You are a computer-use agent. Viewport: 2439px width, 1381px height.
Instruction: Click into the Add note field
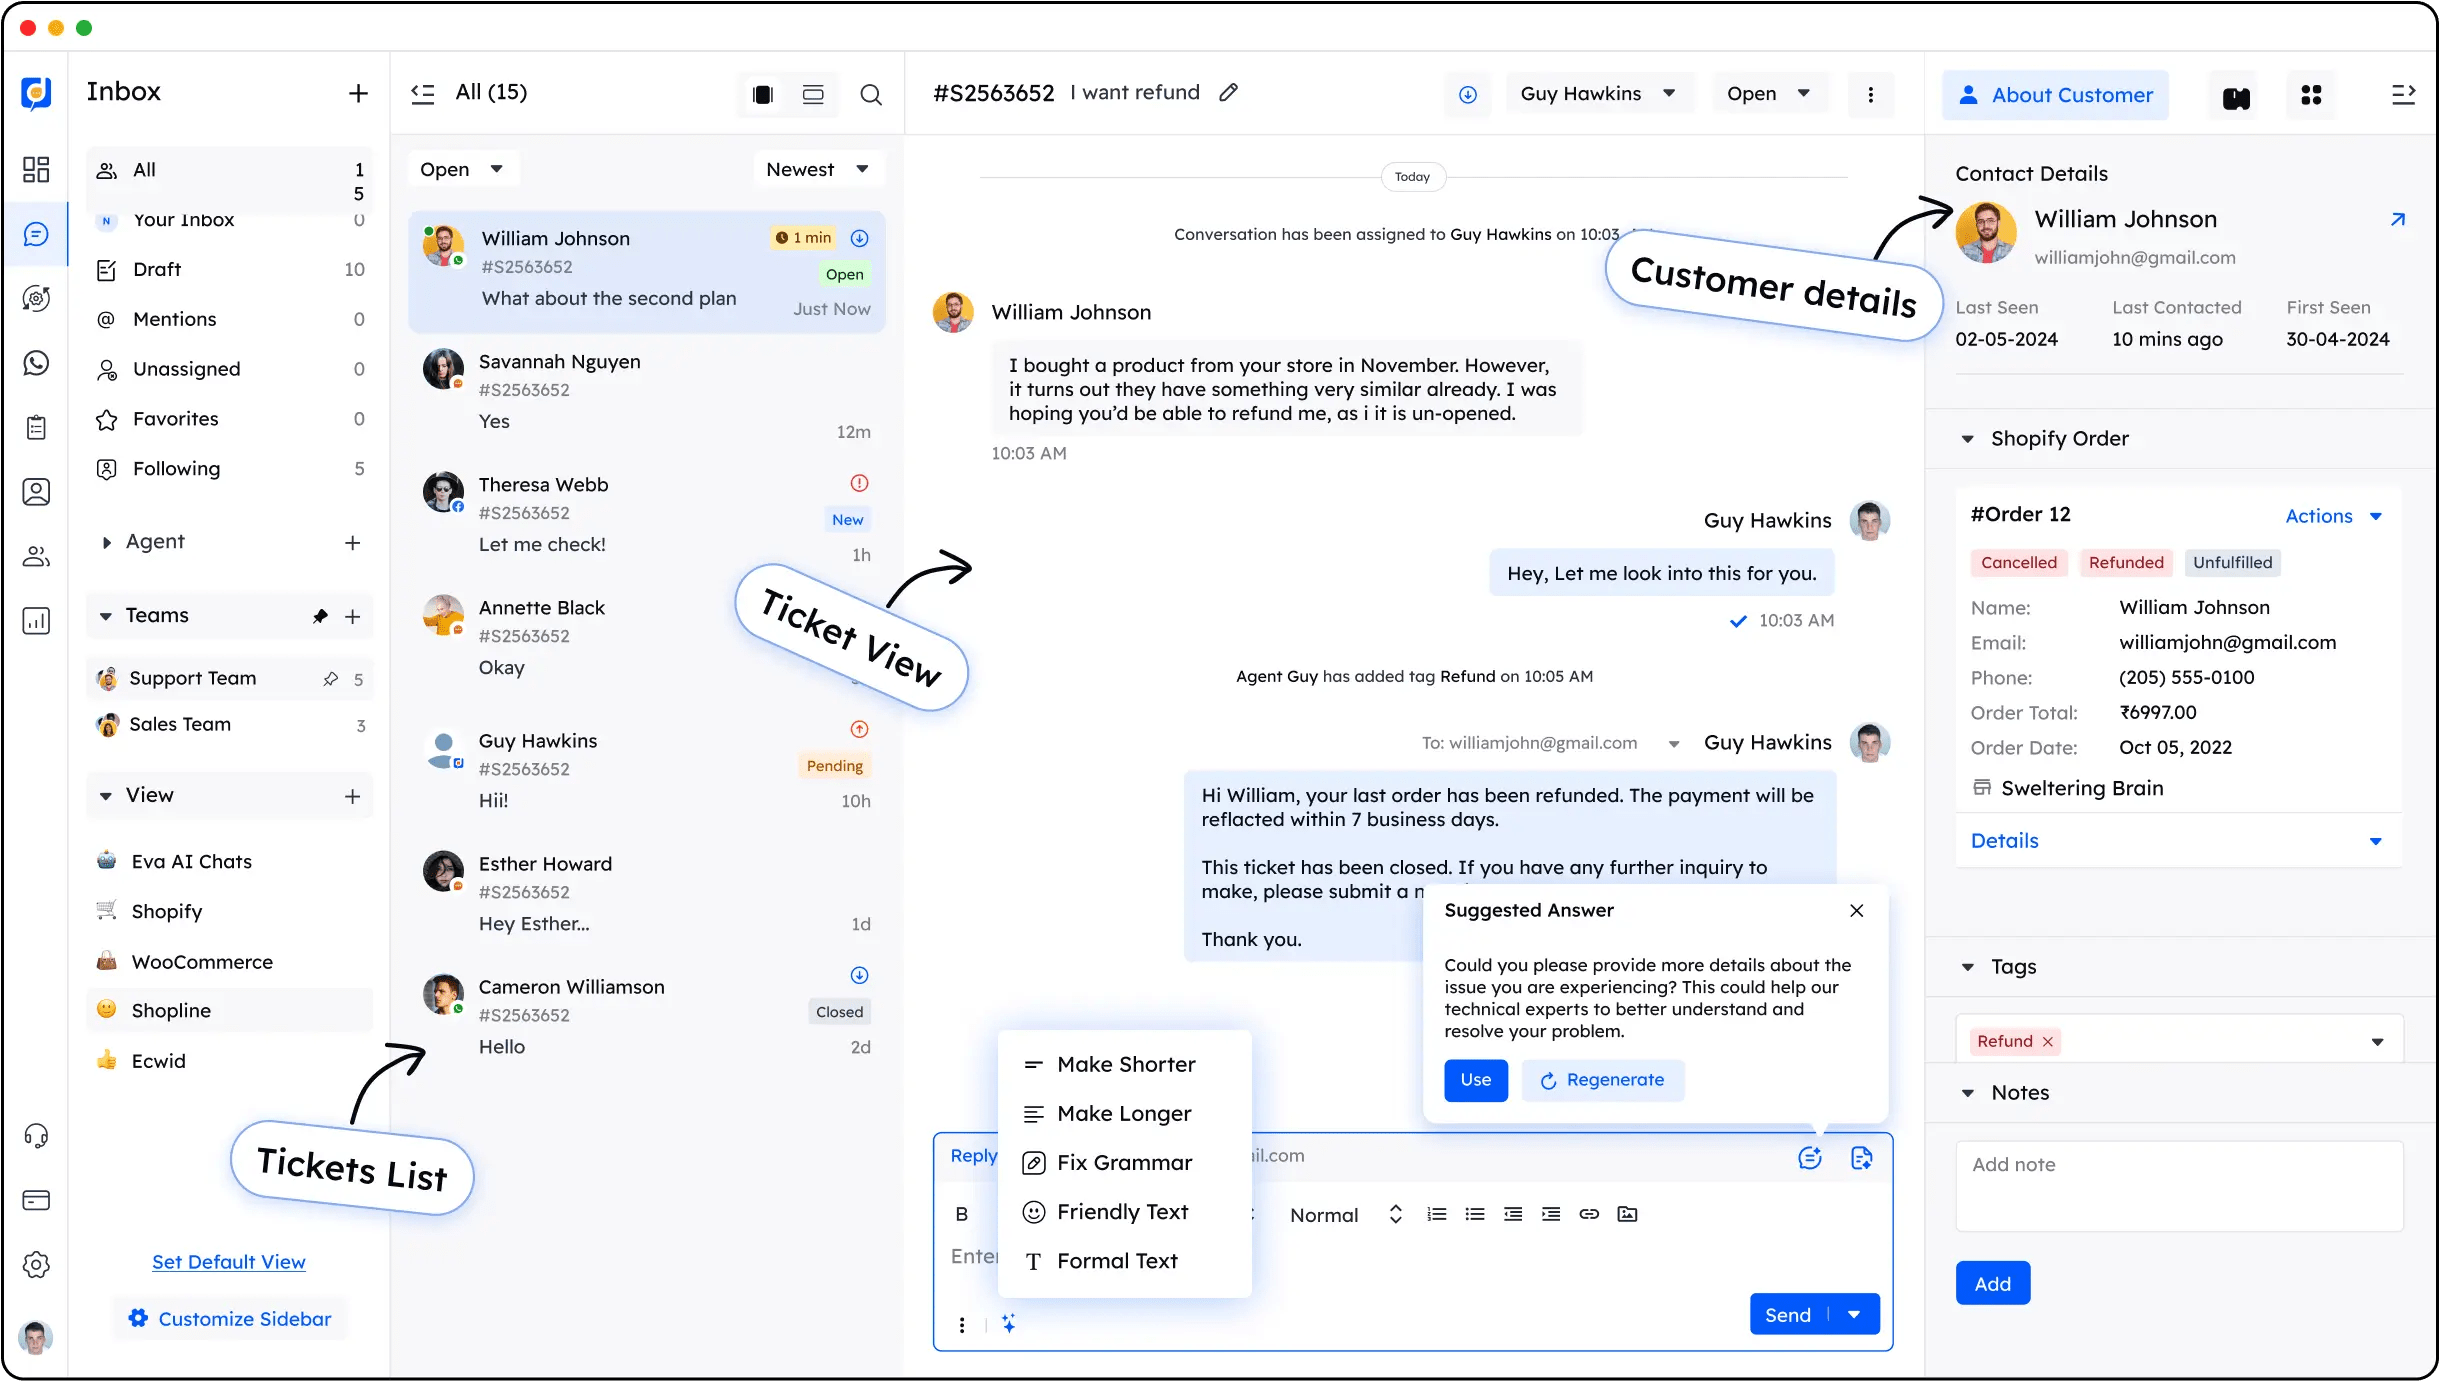(2178, 1185)
